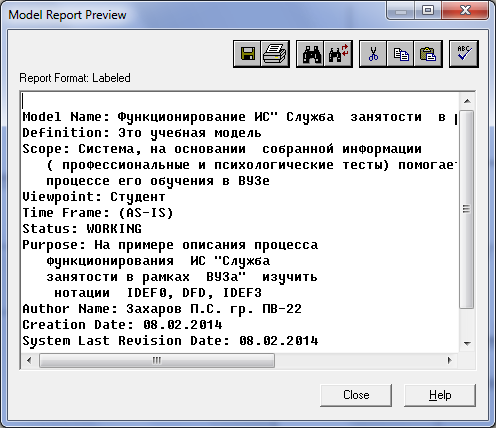
Task: Click the horizontal scrollbar thumb
Action: [157, 360]
